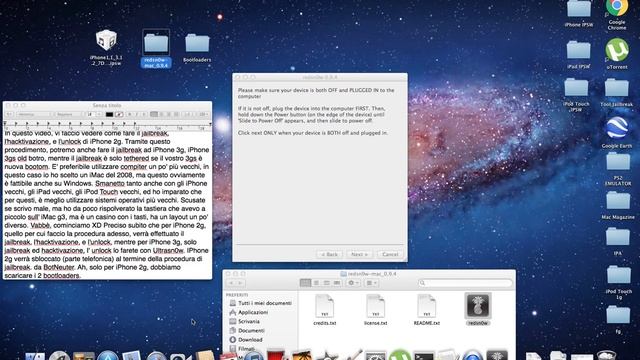
Task: Open Mac Magazine desktop folder
Action: [618, 206]
